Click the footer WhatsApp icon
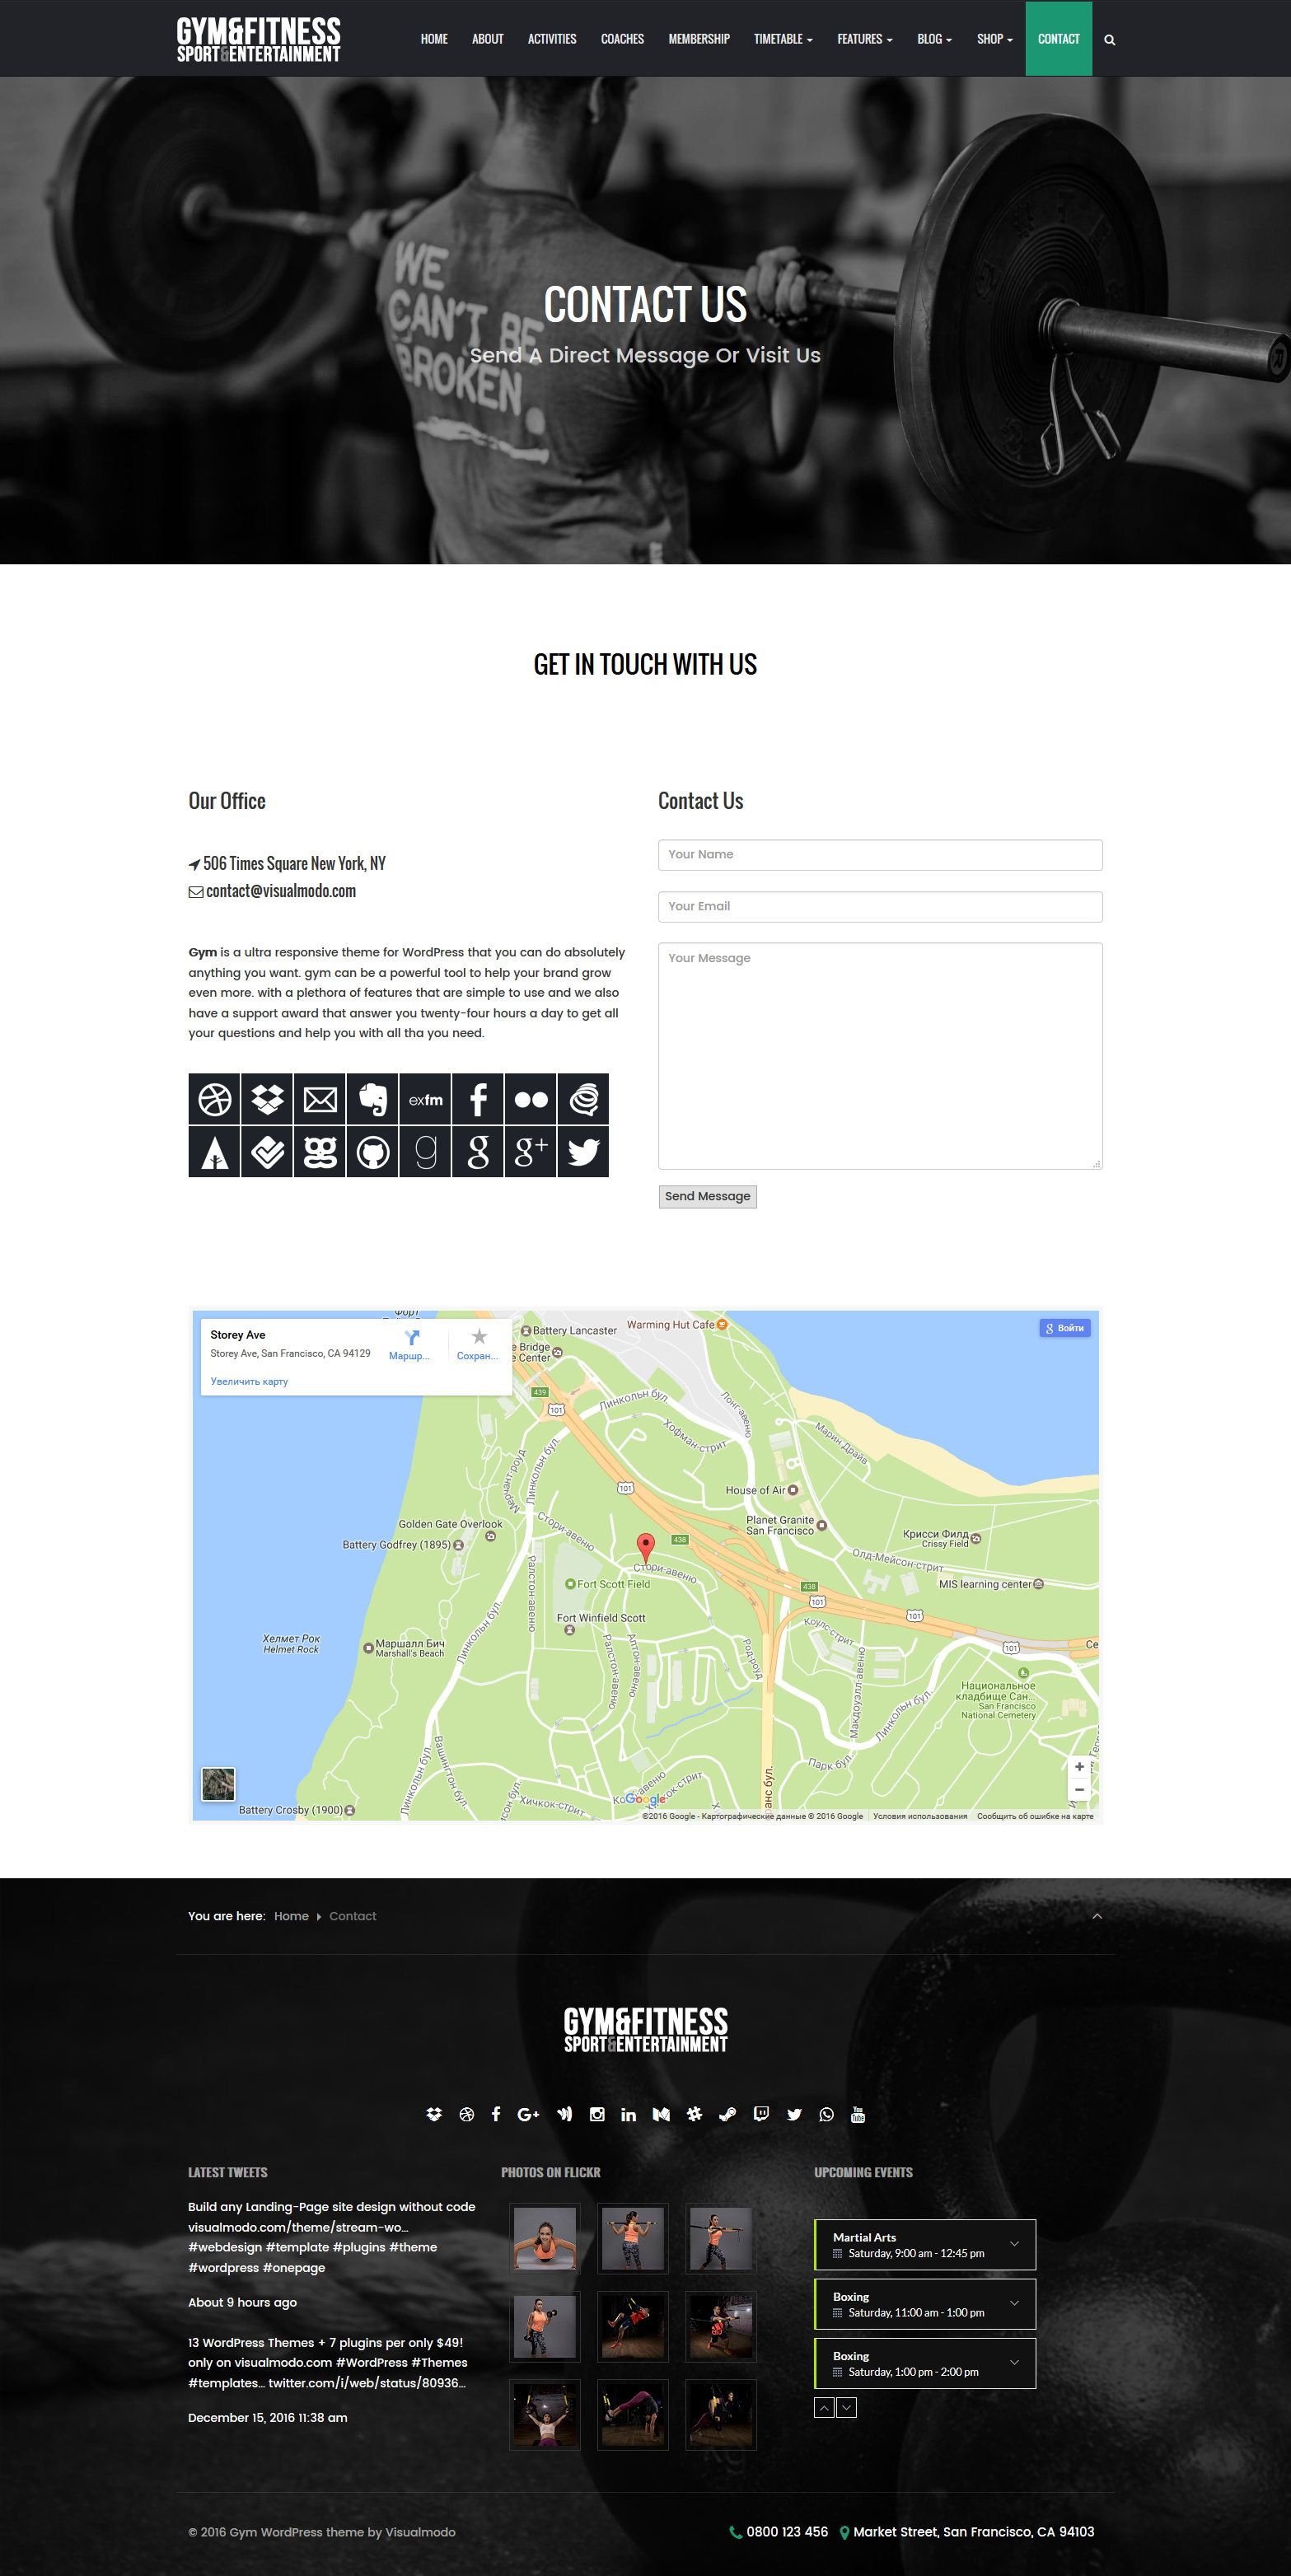Viewport: 1291px width, 2576px height. click(826, 2114)
